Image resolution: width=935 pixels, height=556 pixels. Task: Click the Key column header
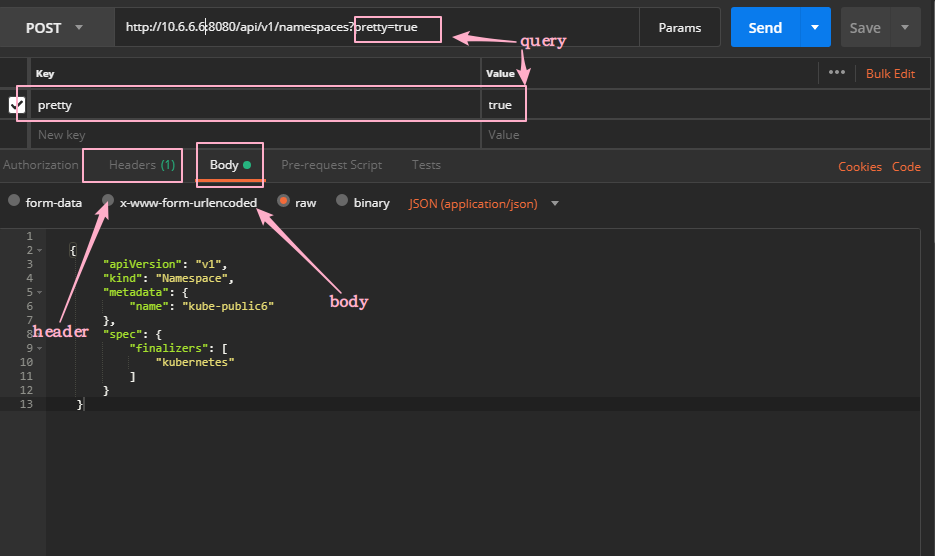pyautogui.click(x=45, y=73)
